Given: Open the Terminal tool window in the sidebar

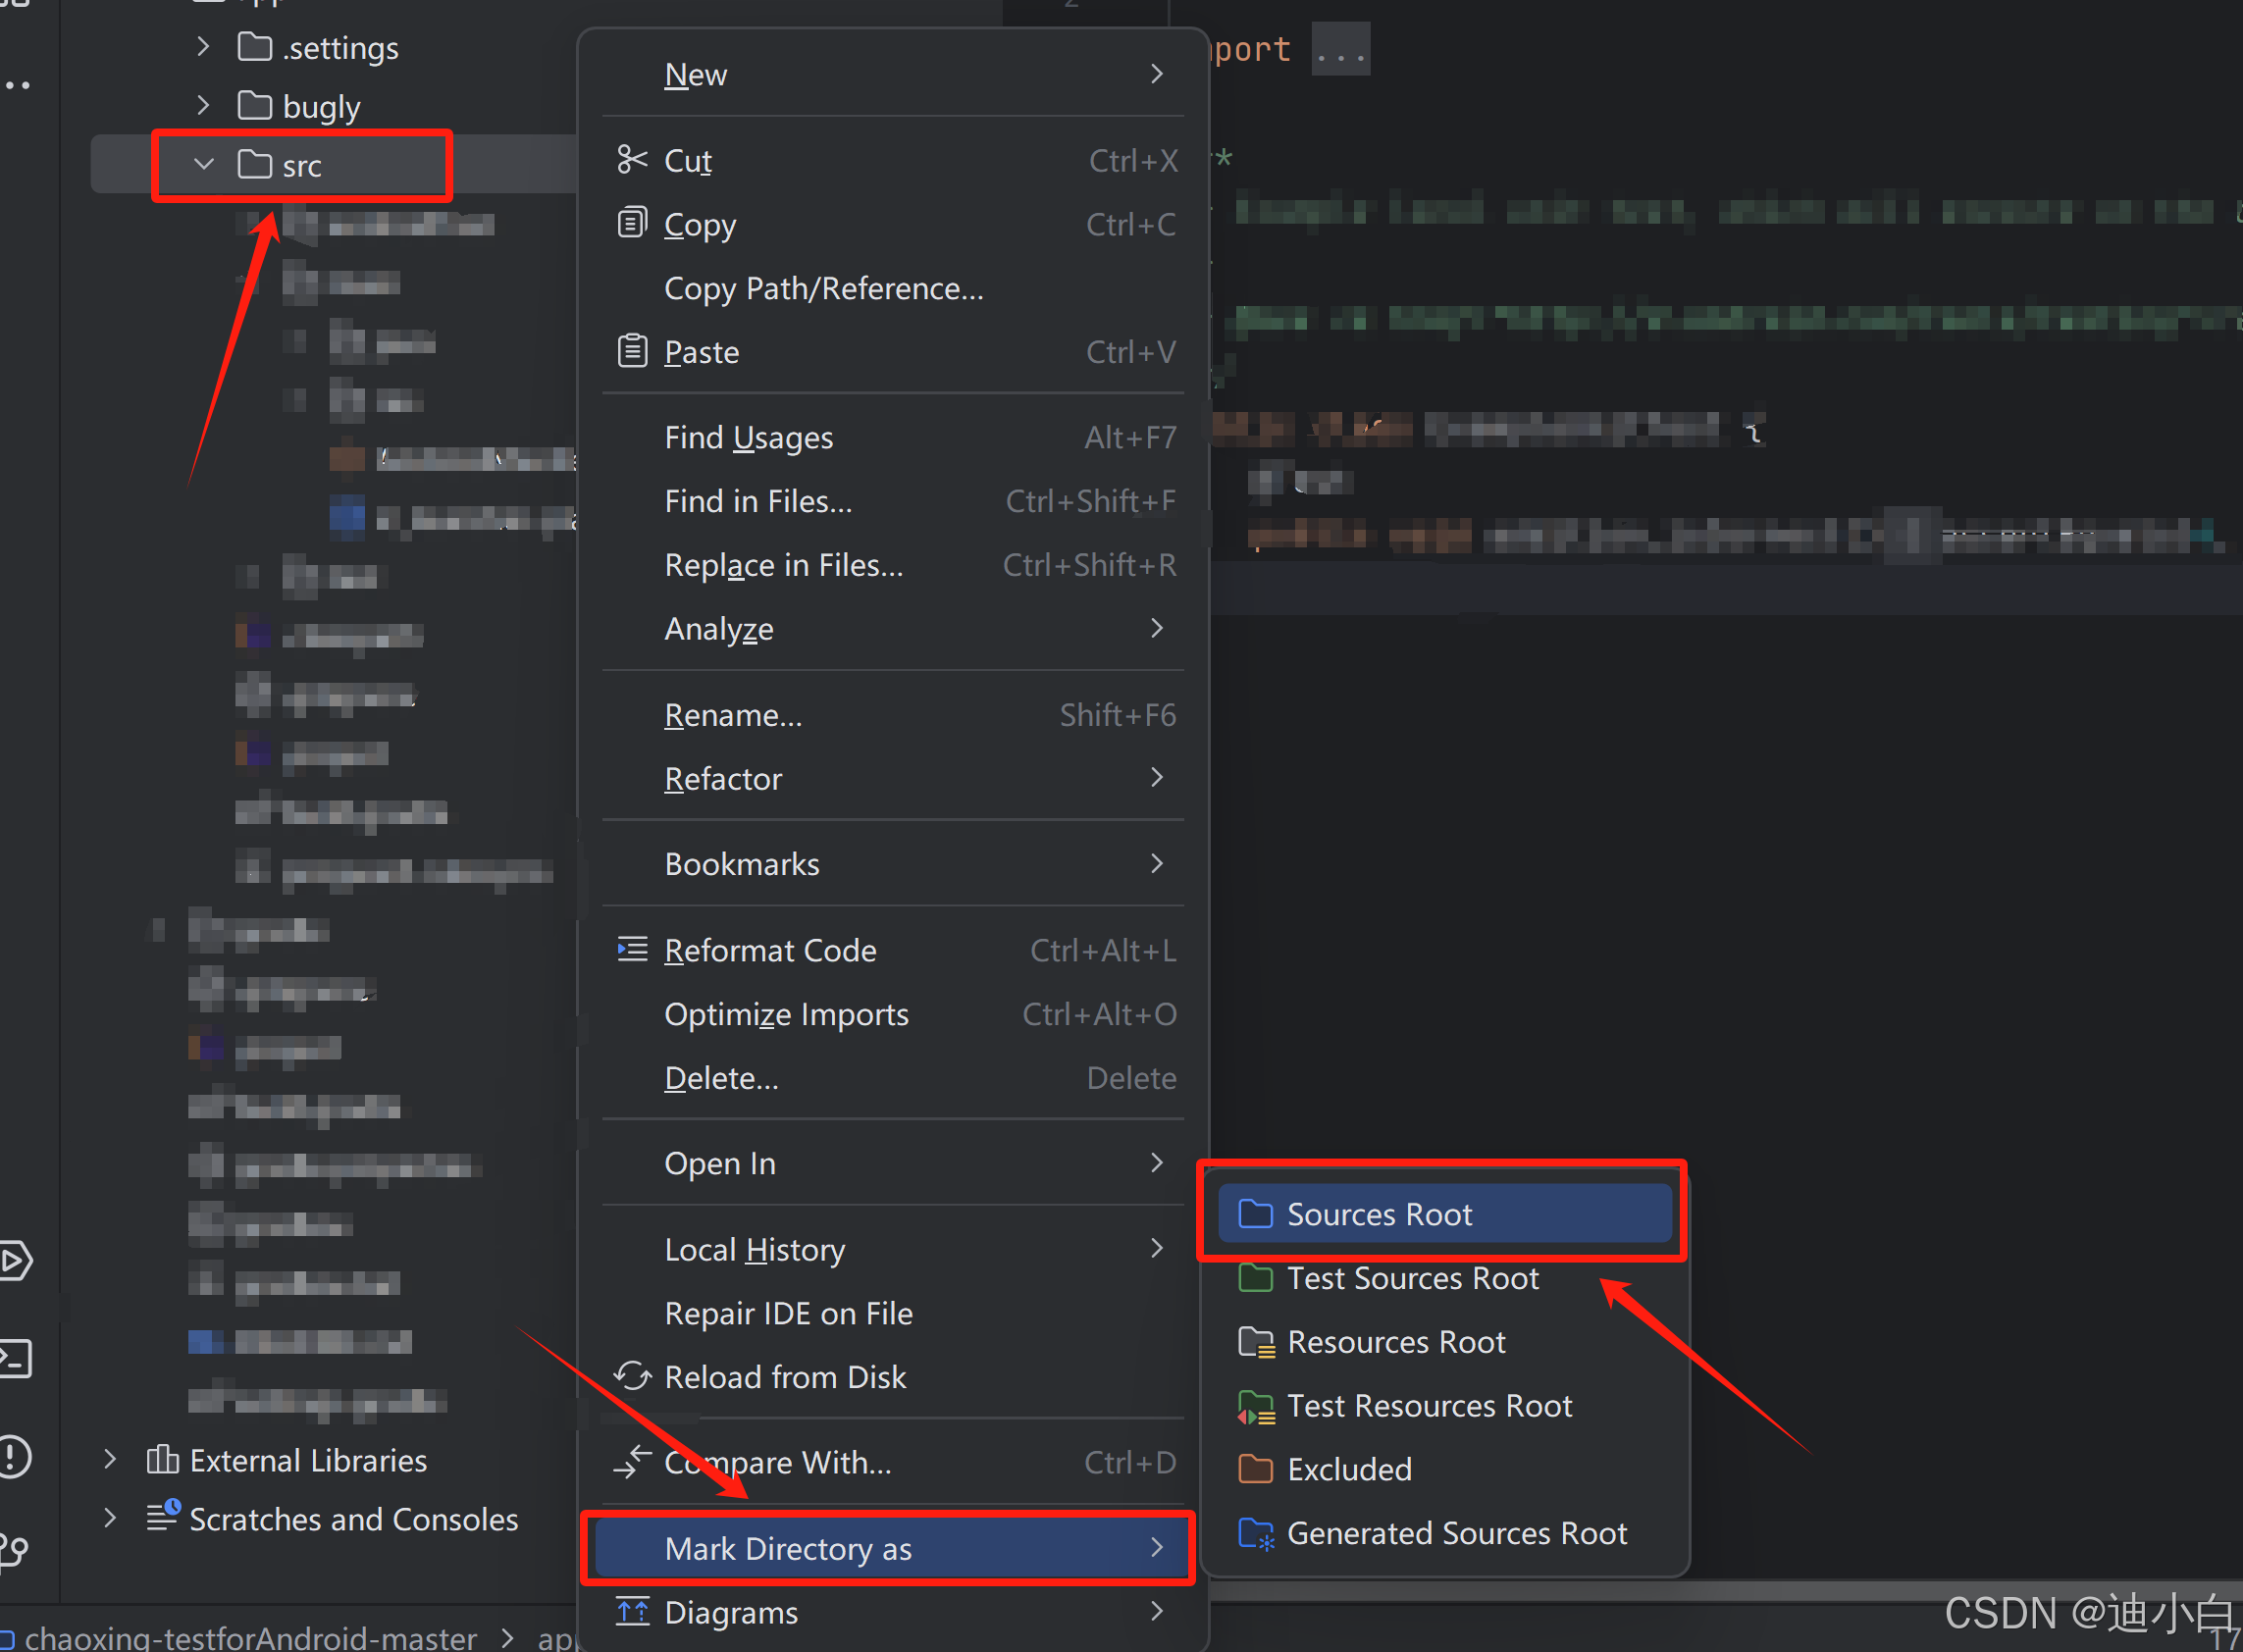Looking at the screenshot, I should click(16, 1359).
